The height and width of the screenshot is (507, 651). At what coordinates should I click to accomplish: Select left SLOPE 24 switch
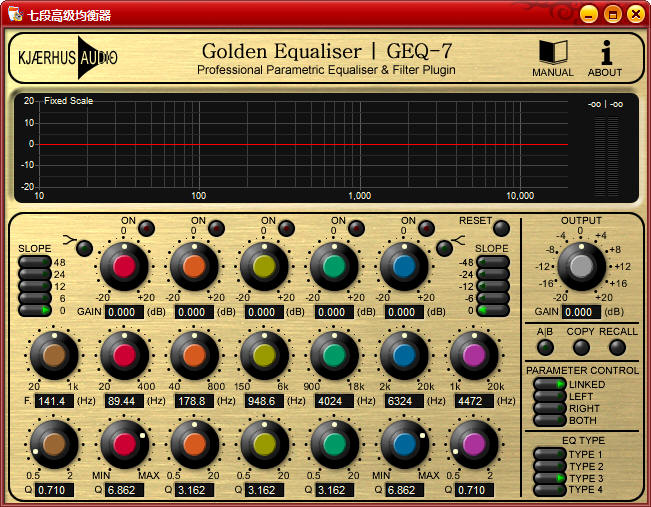35,274
